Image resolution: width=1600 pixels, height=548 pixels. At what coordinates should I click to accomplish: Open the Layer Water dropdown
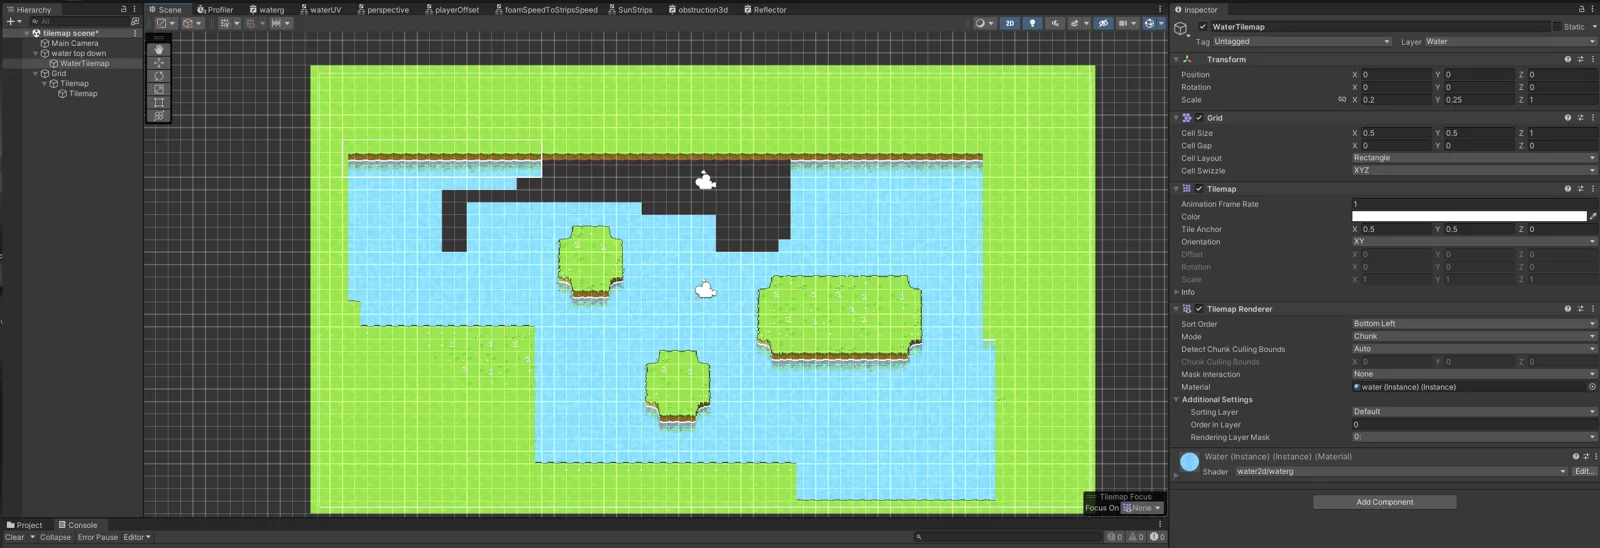1510,42
